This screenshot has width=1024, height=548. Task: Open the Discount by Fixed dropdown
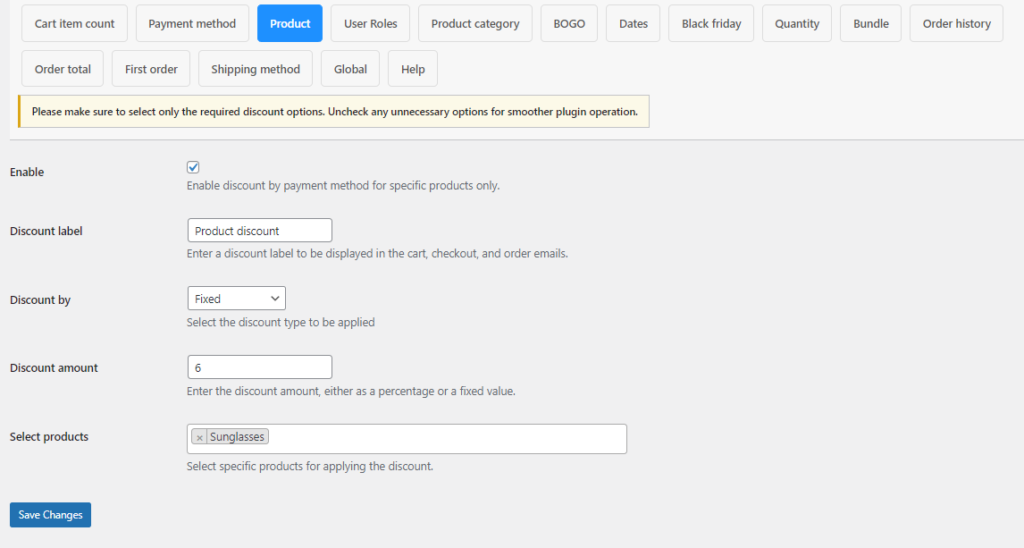[236, 298]
